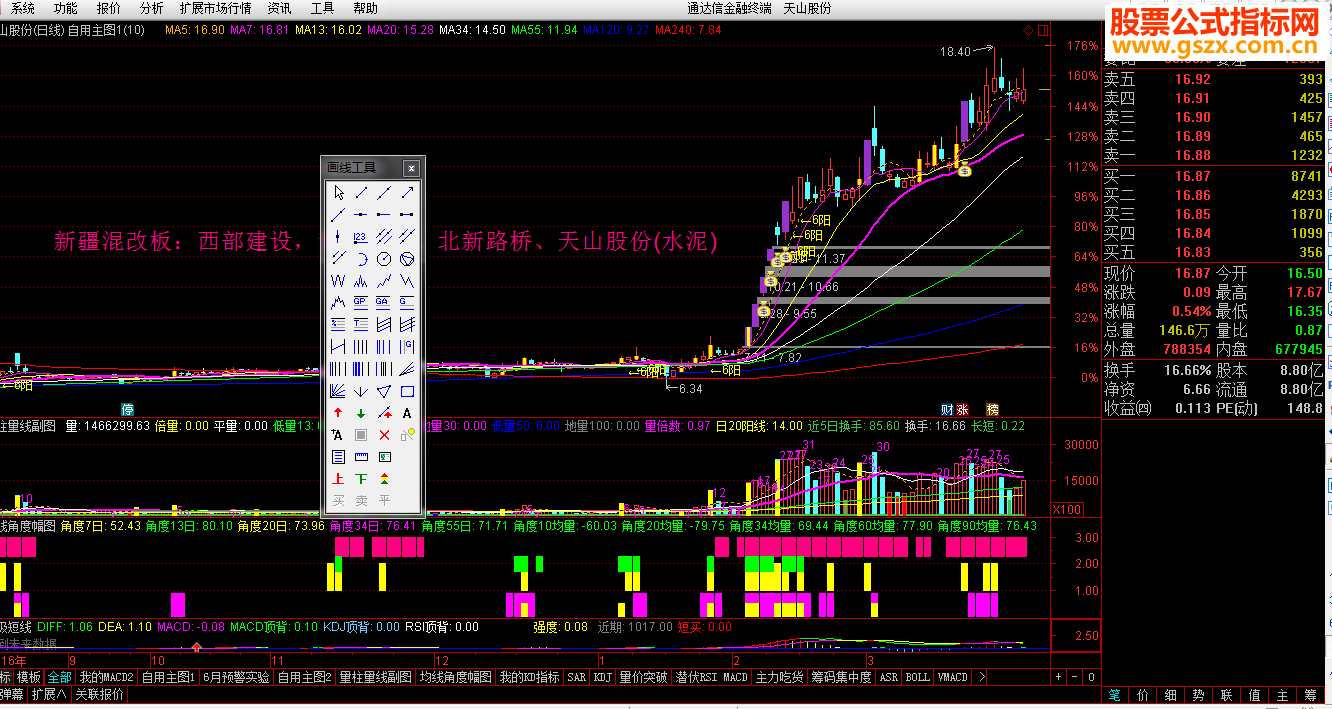Open the 扩展市场行情 menu
This screenshot has width=1332, height=709.
click(x=215, y=8)
